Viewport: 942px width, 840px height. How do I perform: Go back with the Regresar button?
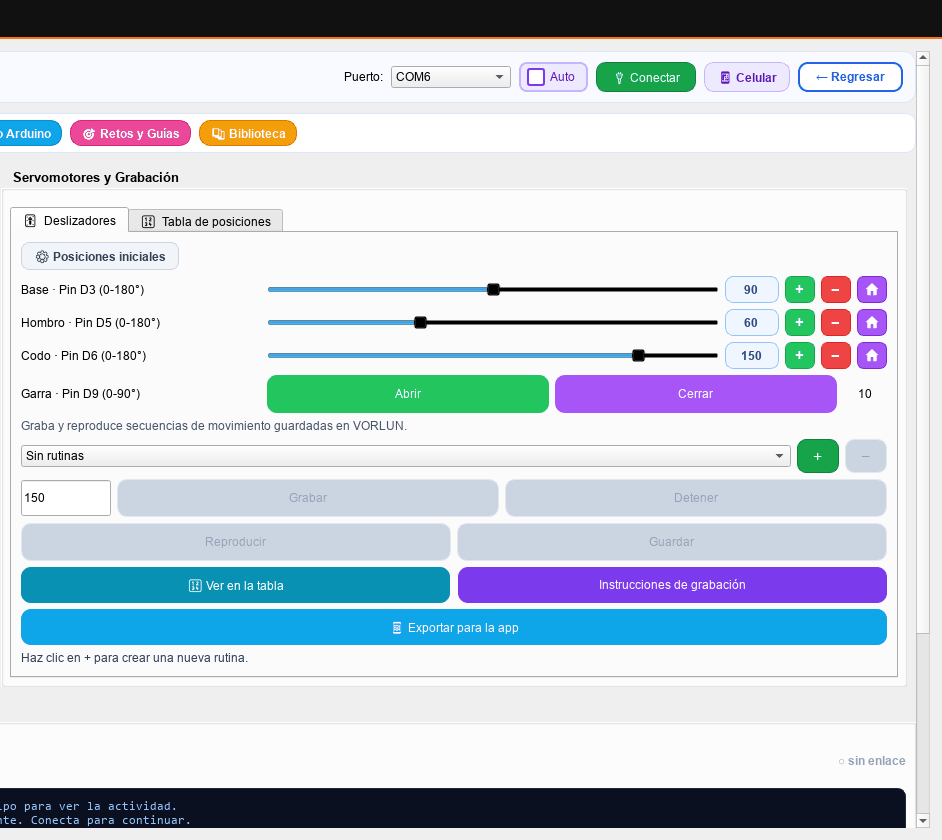[x=850, y=77]
